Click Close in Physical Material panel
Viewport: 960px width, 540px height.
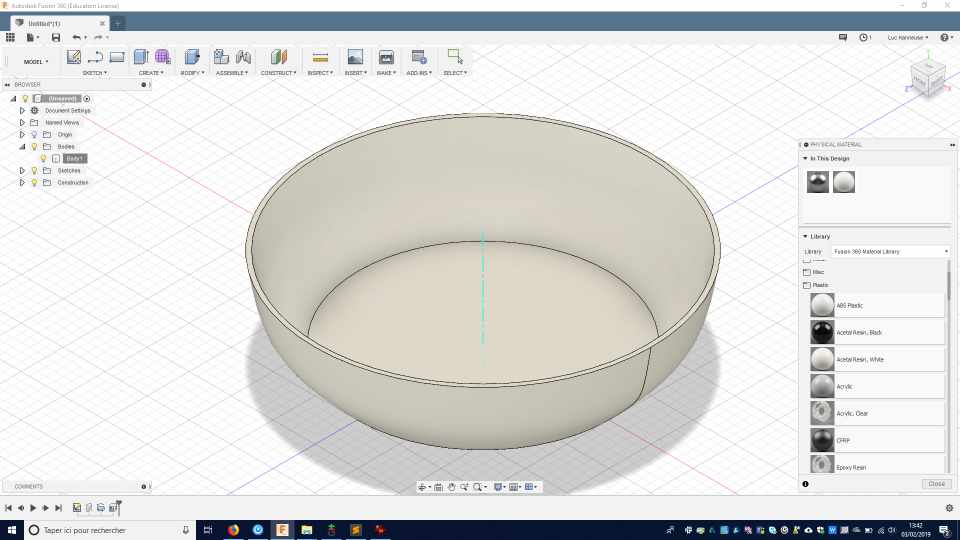[936, 484]
